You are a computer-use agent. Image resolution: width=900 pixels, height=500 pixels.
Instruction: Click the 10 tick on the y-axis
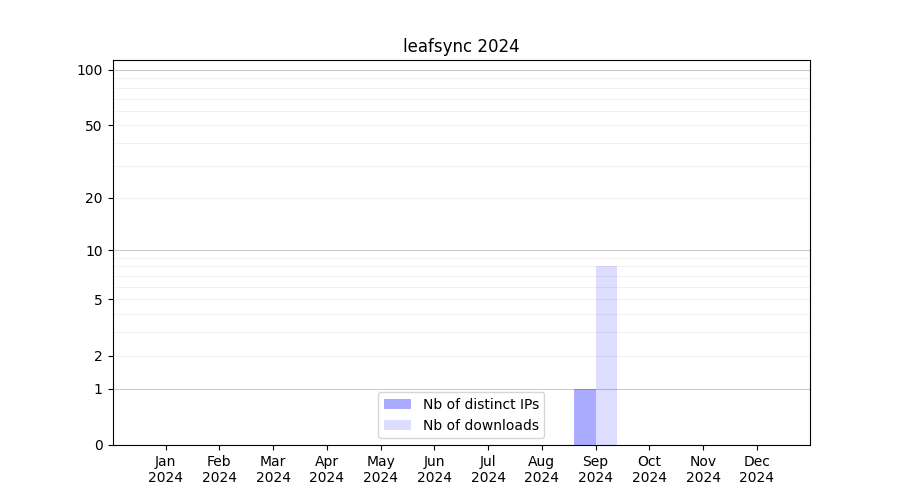pos(94,251)
